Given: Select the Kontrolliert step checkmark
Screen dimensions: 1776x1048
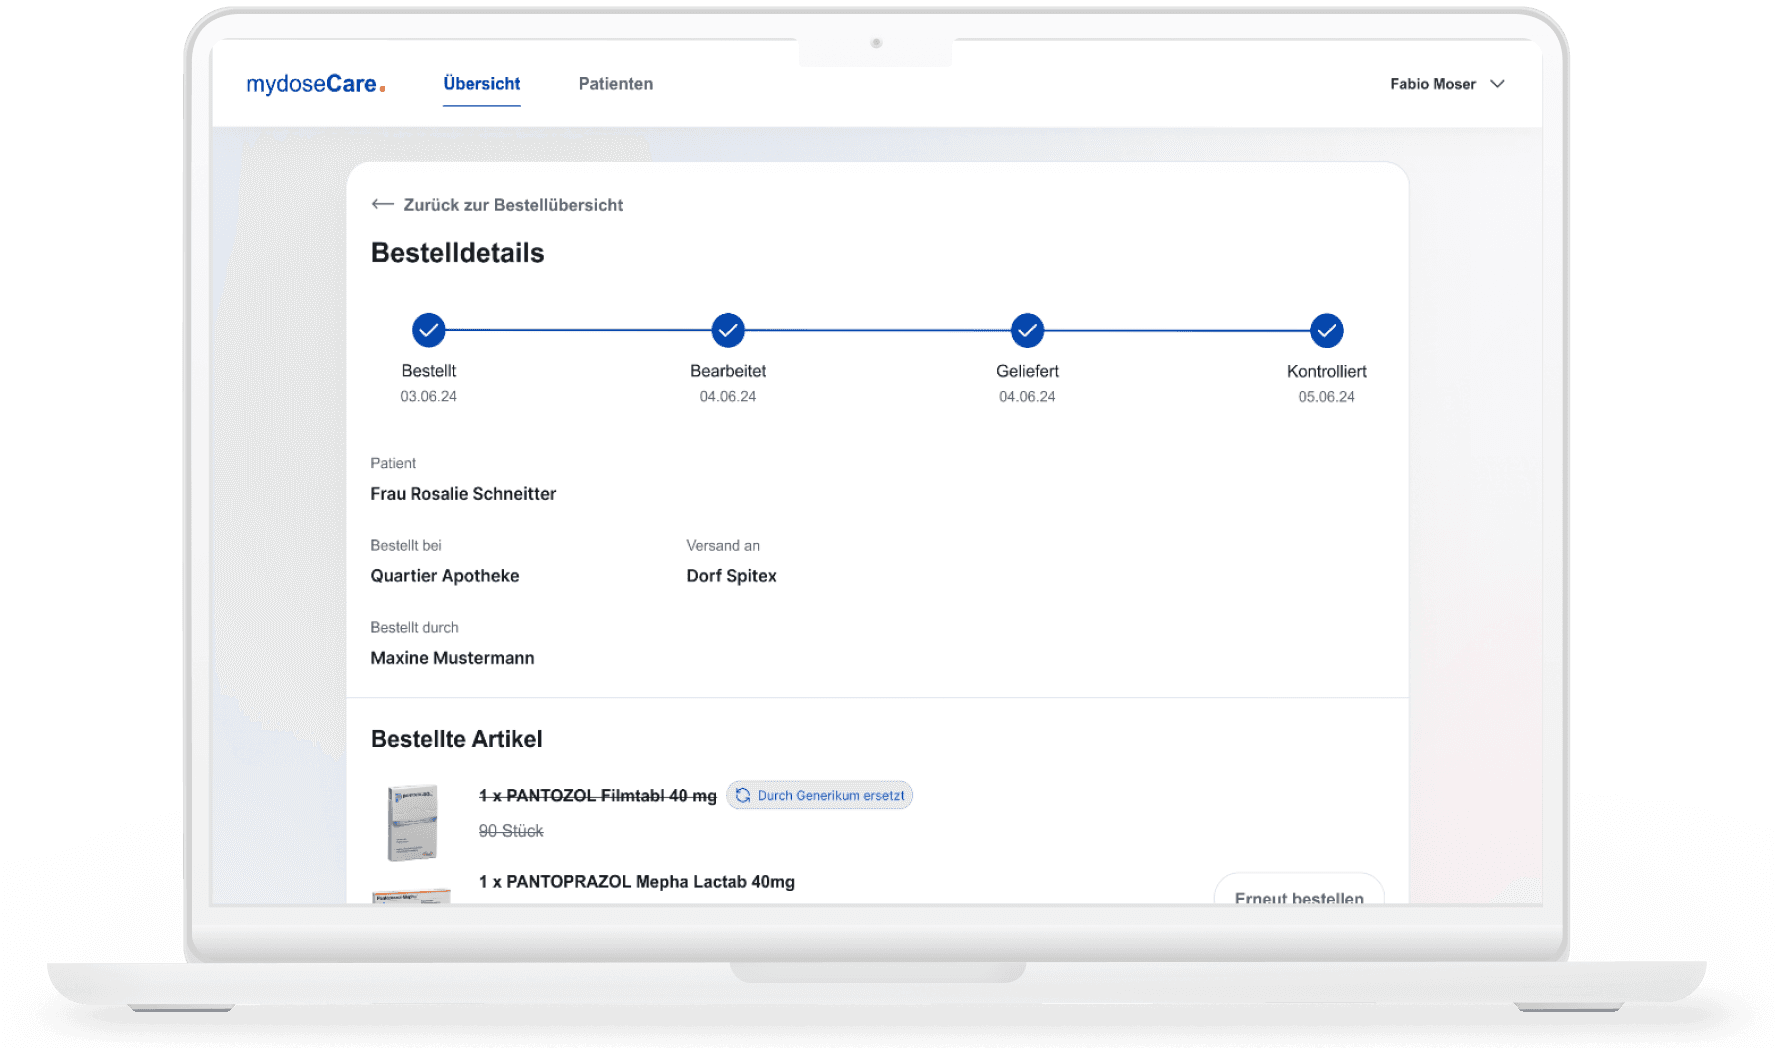Looking at the screenshot, I should [x=1327, y=330].
